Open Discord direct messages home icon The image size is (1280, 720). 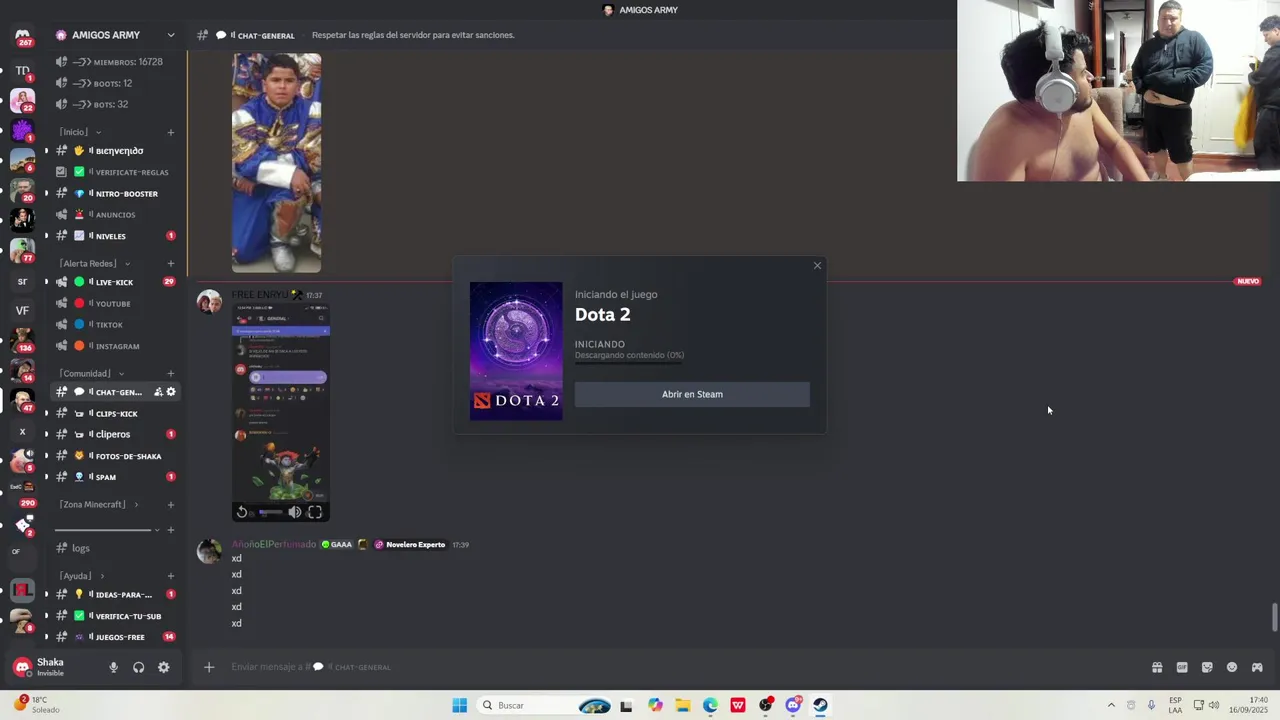pyautogui.click(x=22, y=36)
